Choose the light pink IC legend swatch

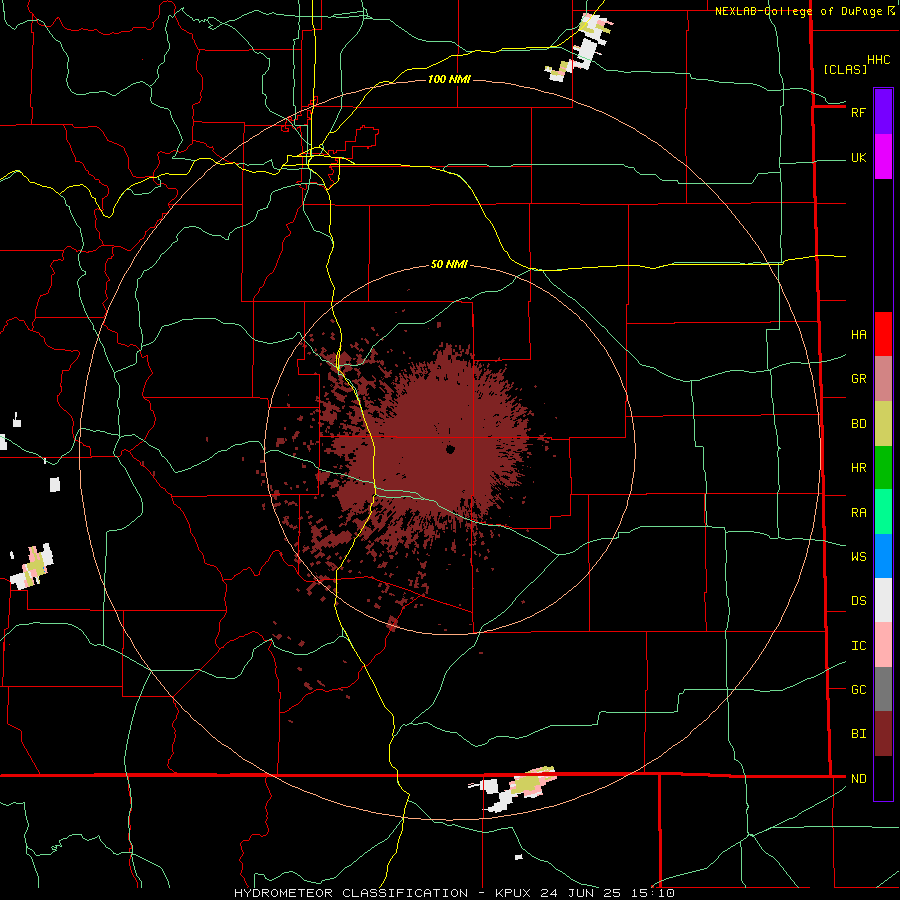pos(883,645)
